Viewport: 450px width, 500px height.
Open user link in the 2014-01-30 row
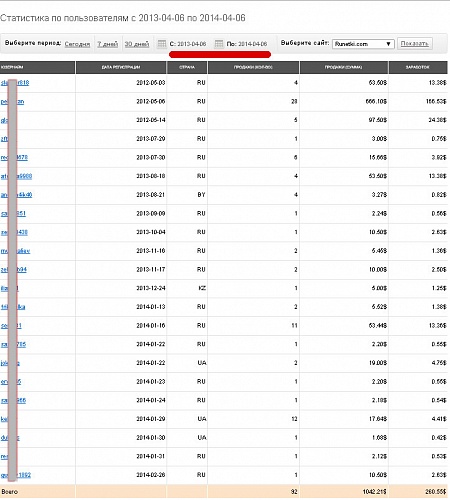(10, 437)
